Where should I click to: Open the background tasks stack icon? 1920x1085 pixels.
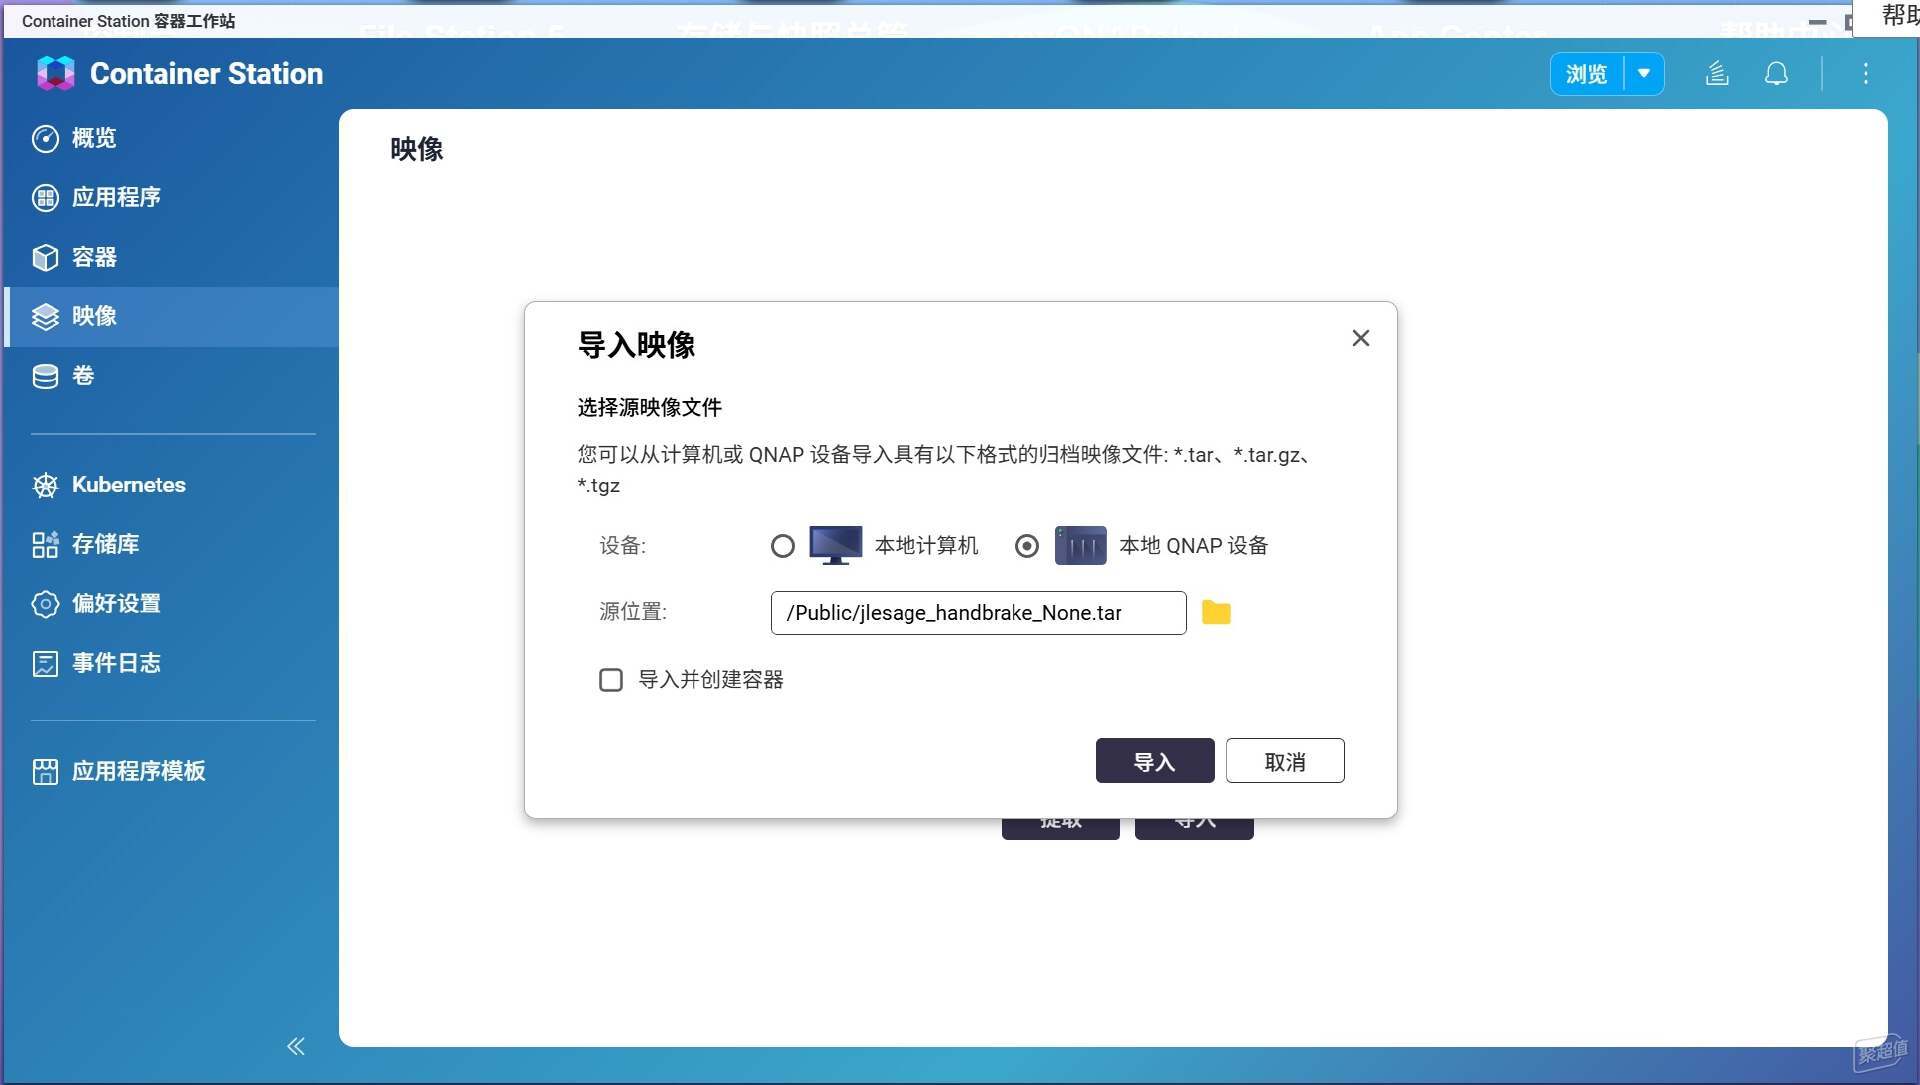[1717, 73]
